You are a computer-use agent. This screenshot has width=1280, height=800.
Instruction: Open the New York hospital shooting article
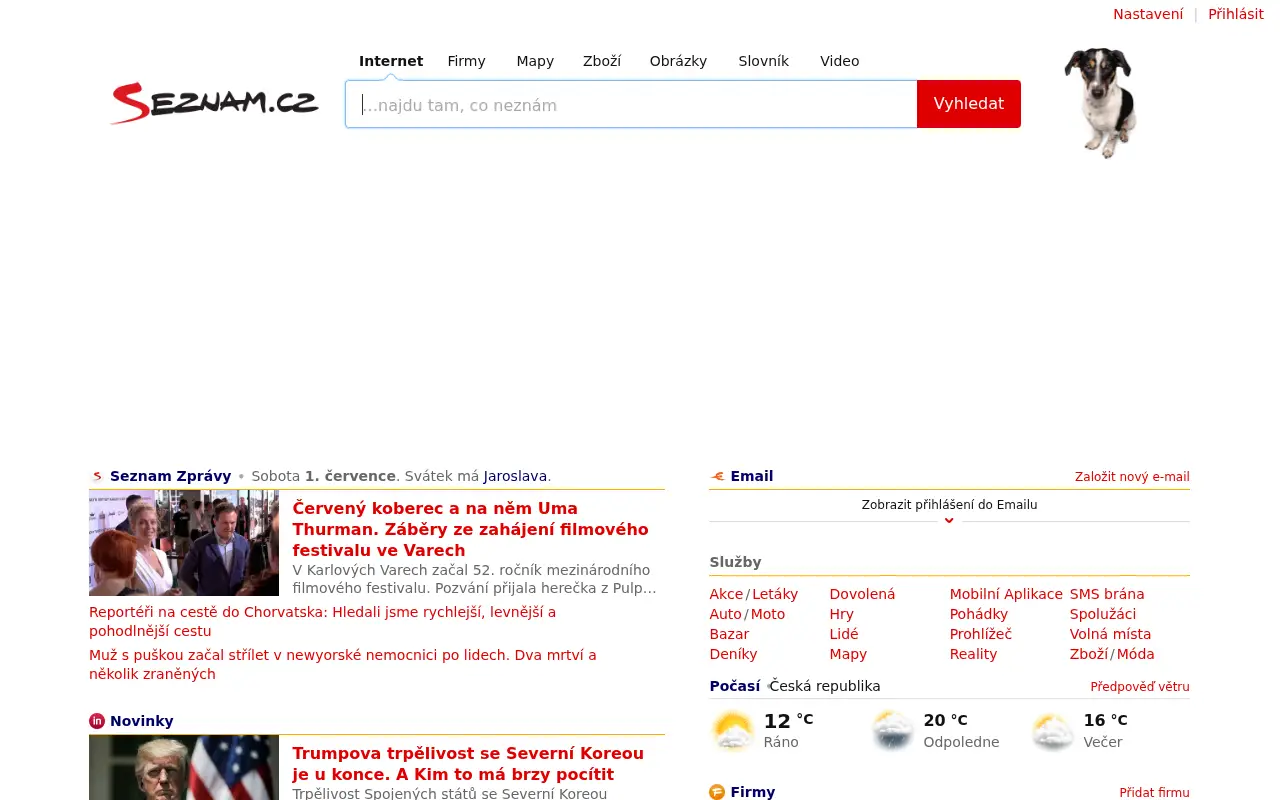343,664
